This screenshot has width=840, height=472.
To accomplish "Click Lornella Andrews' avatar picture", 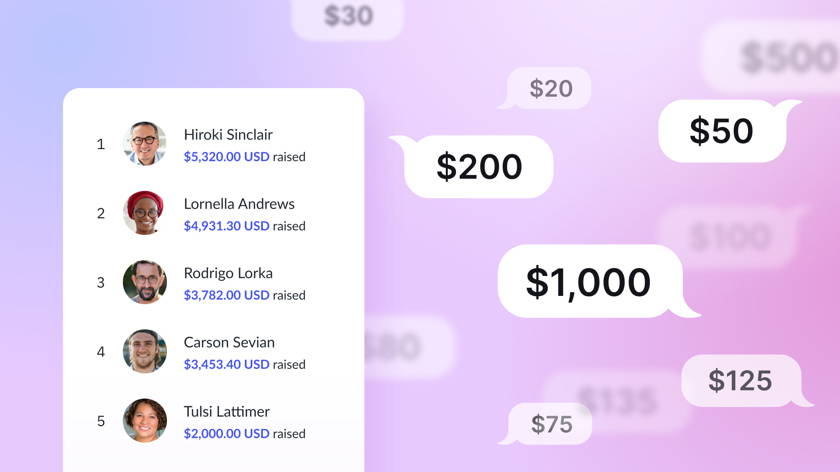I will (144, 213).
